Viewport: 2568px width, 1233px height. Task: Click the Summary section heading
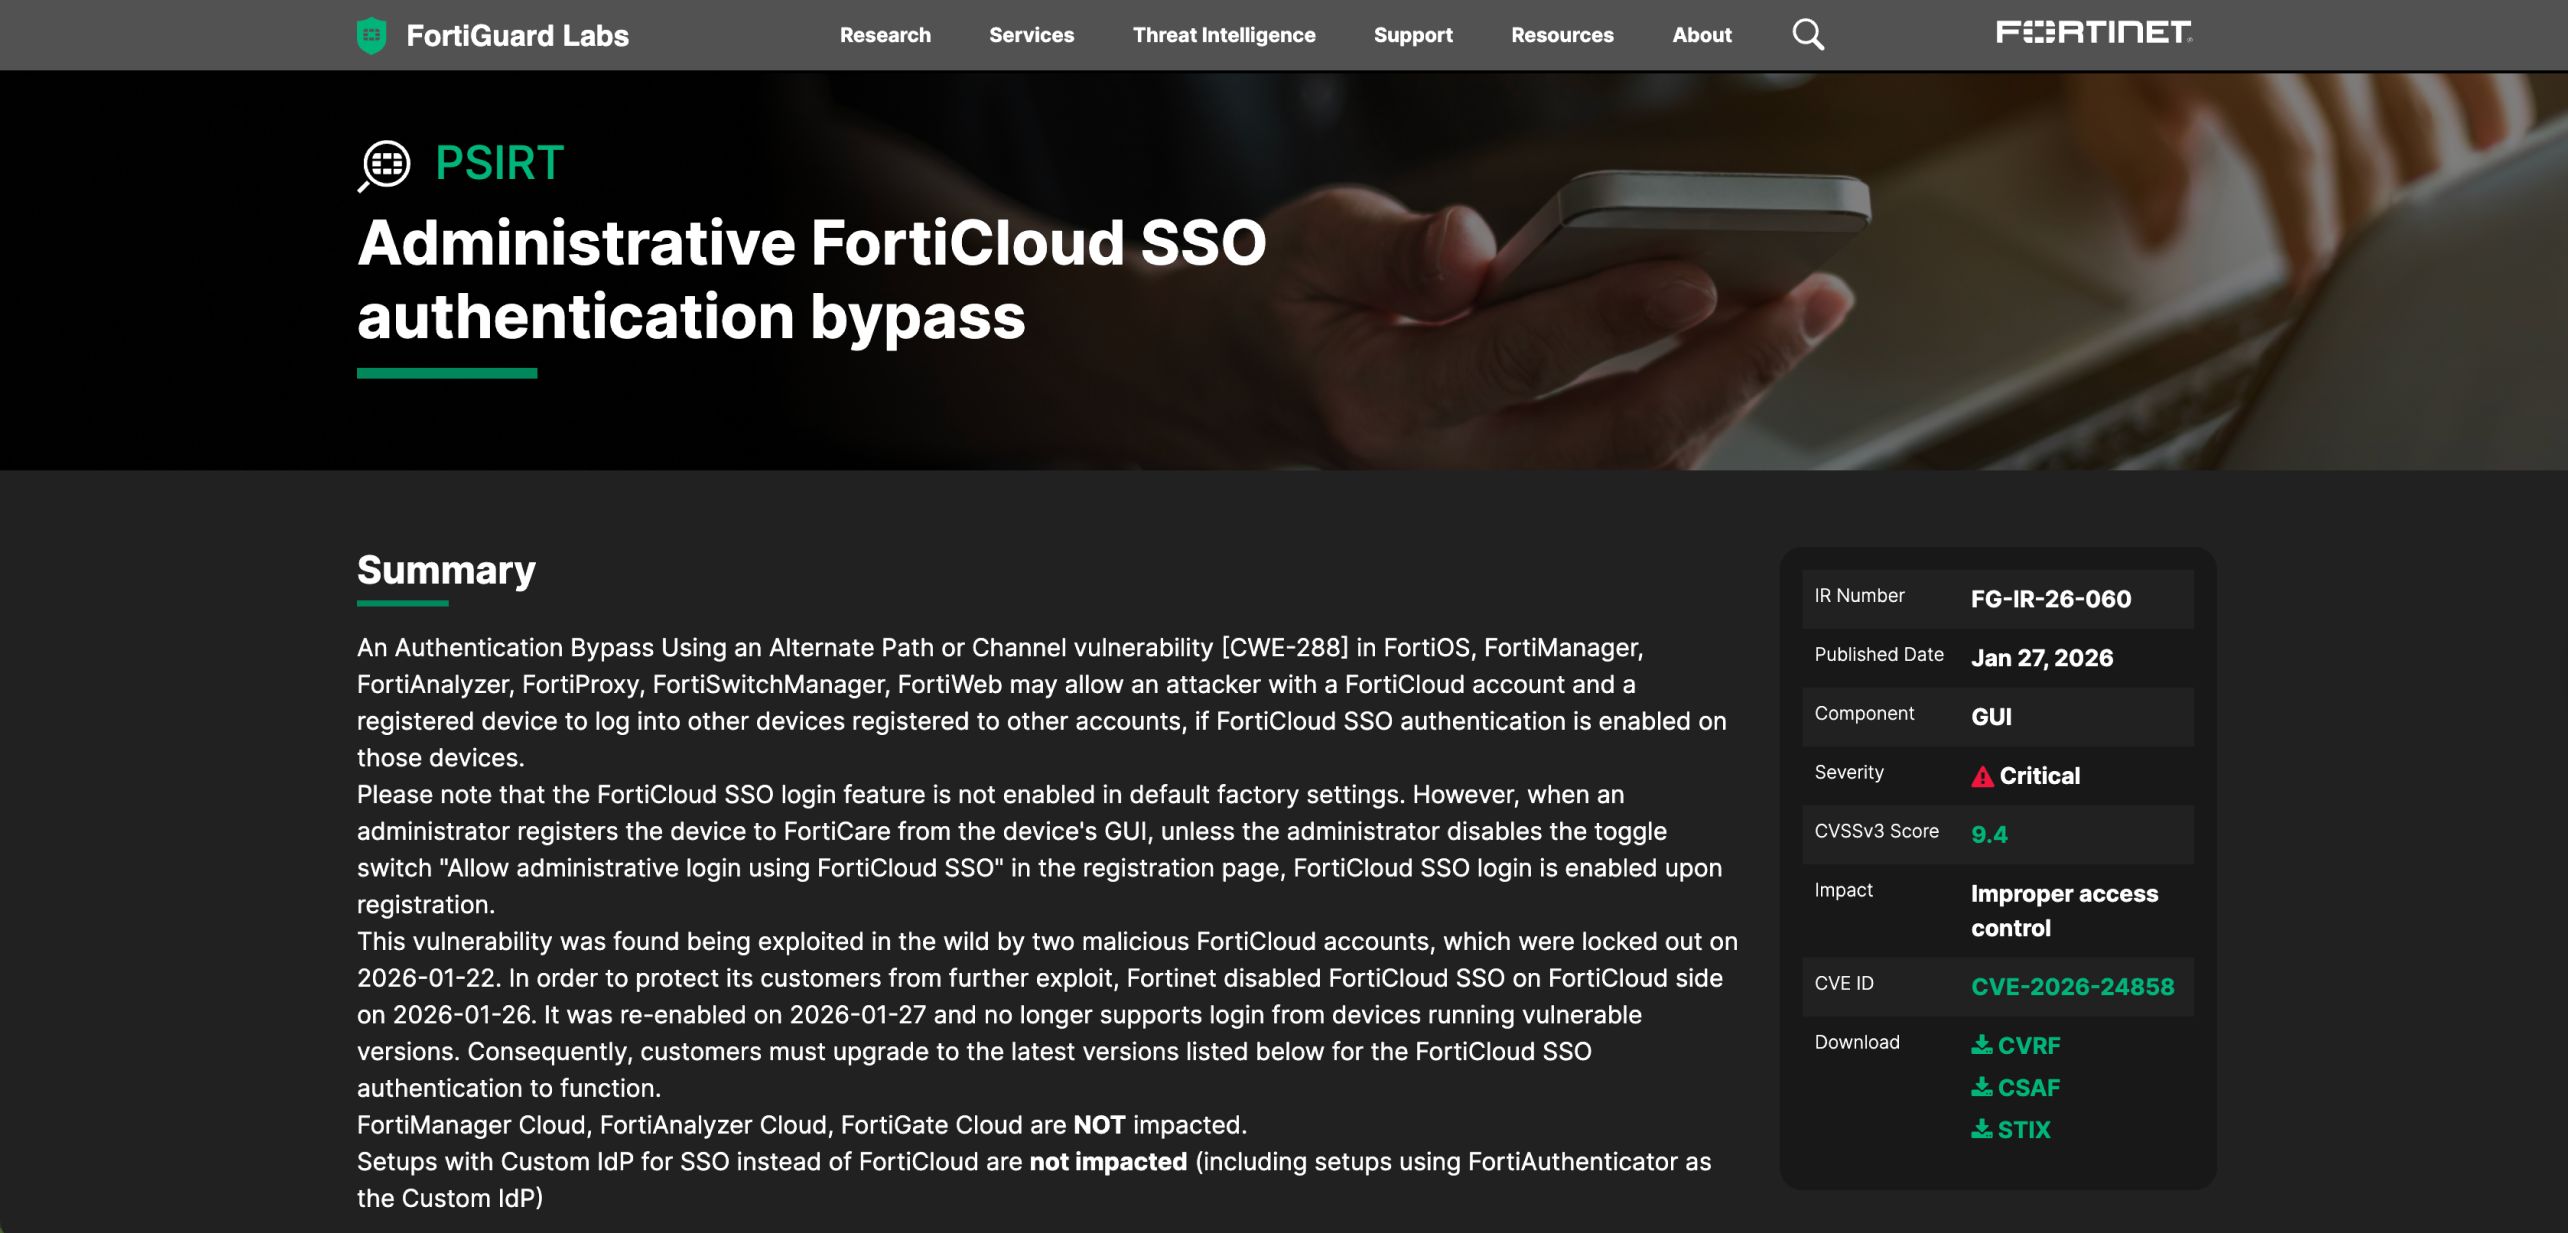(446, 570)
